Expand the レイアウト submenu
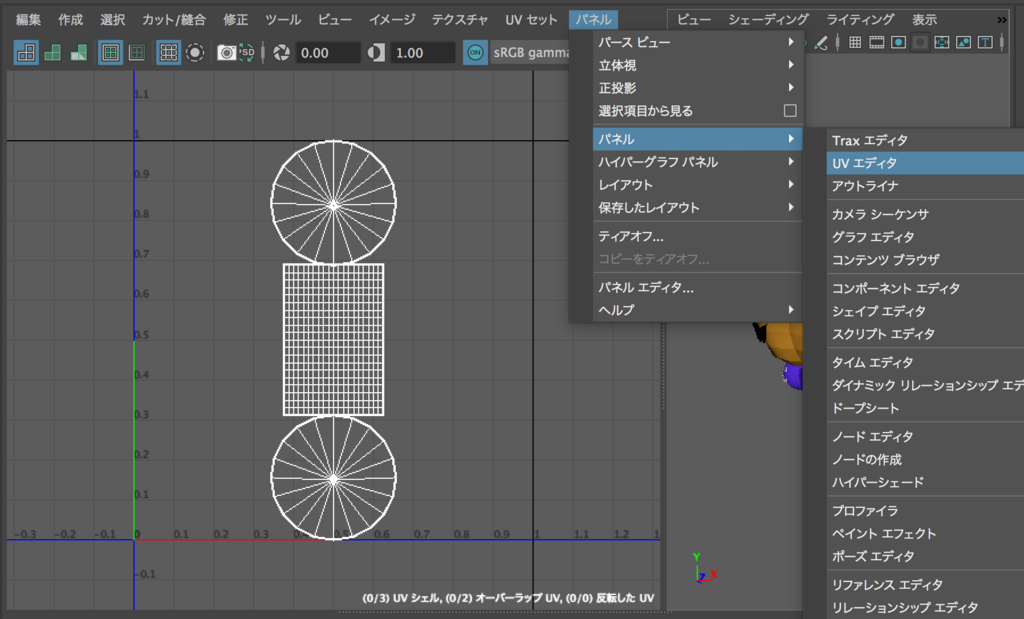Screen dimensions: 1024x619 click(697, 184)
